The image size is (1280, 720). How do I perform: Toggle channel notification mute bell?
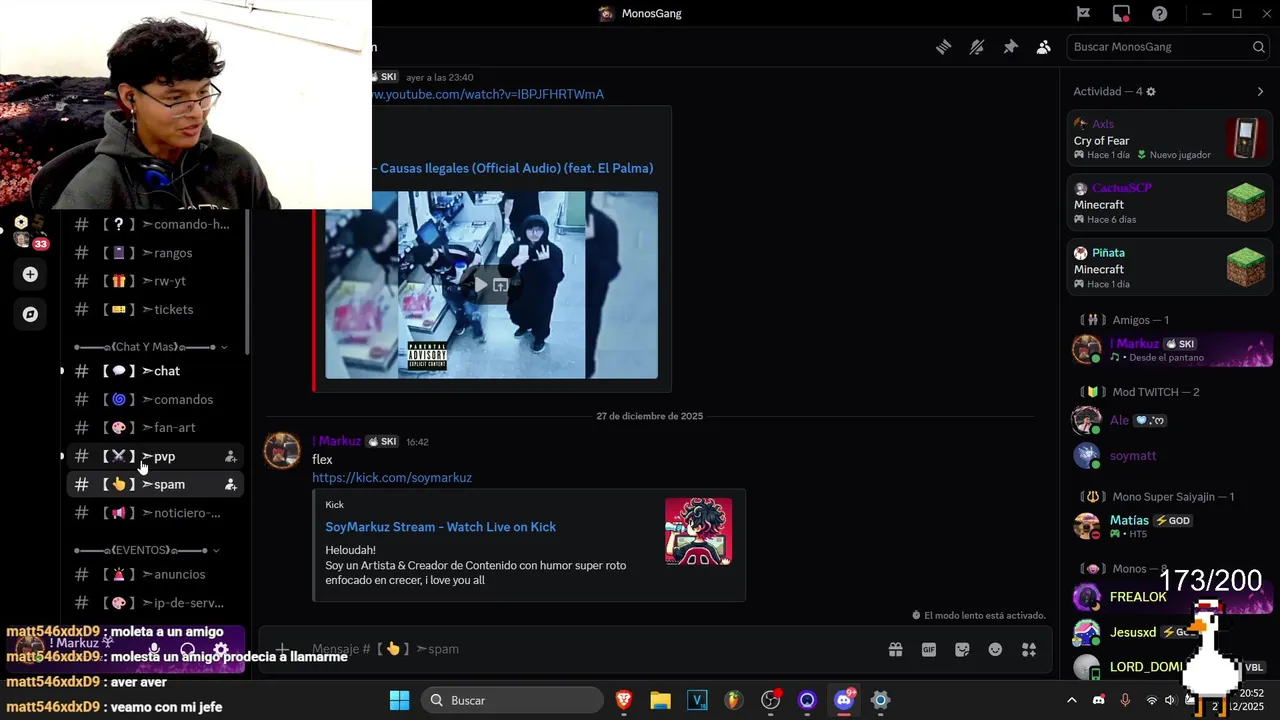977,47
